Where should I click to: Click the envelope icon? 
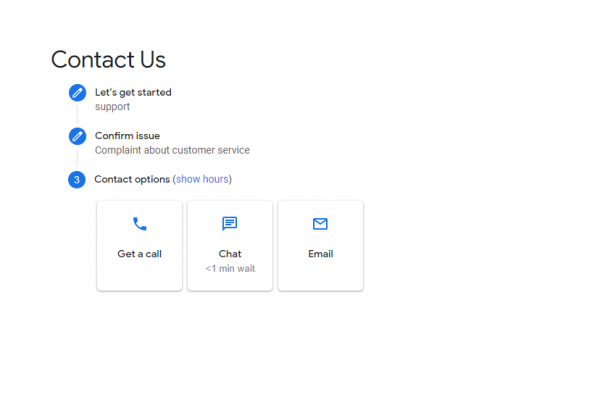point(320,224)
